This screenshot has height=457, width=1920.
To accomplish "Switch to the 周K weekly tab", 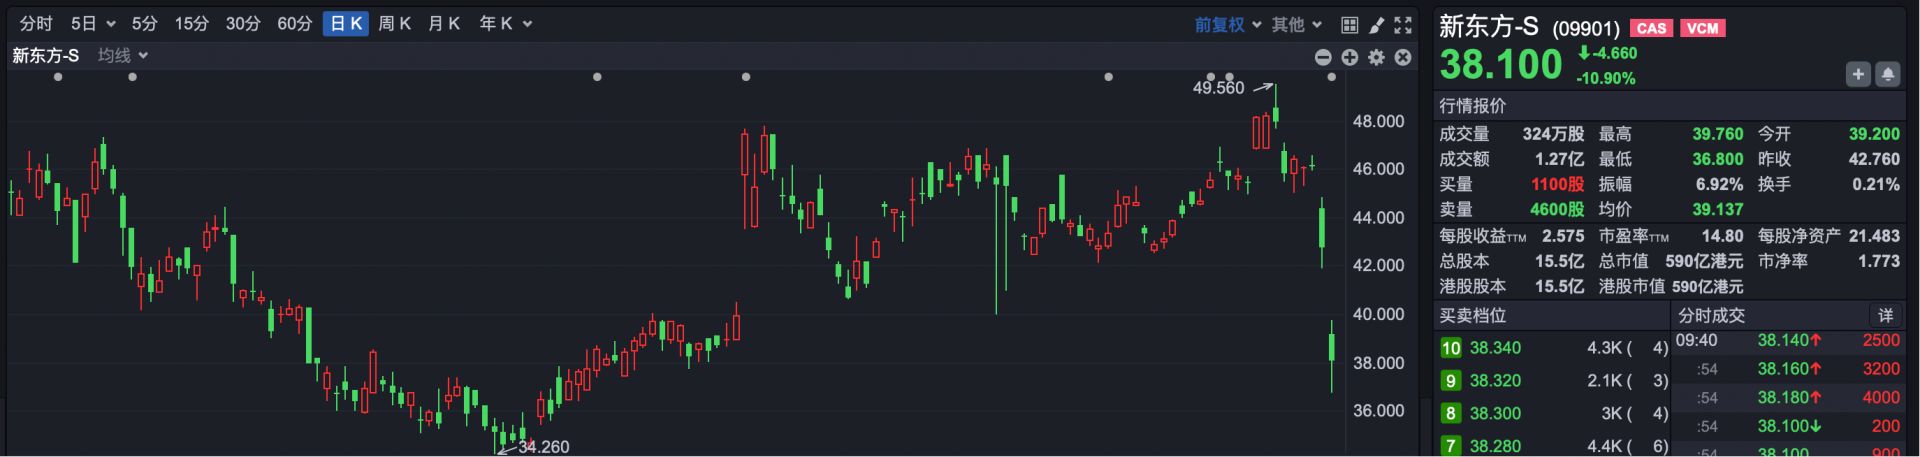I will pyautogui.click(x=395, y=24).
